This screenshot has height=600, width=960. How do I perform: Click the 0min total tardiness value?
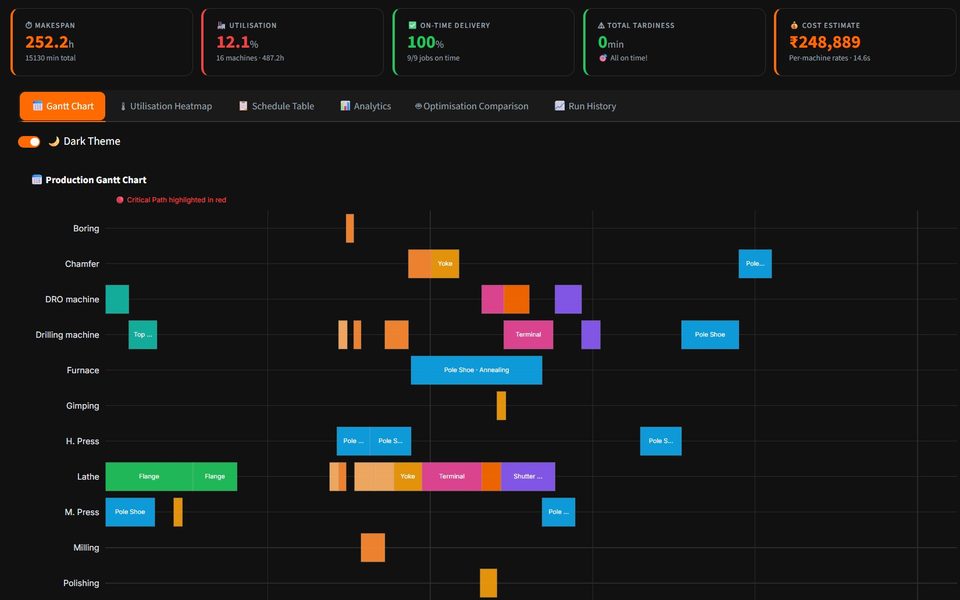(611, 42)
